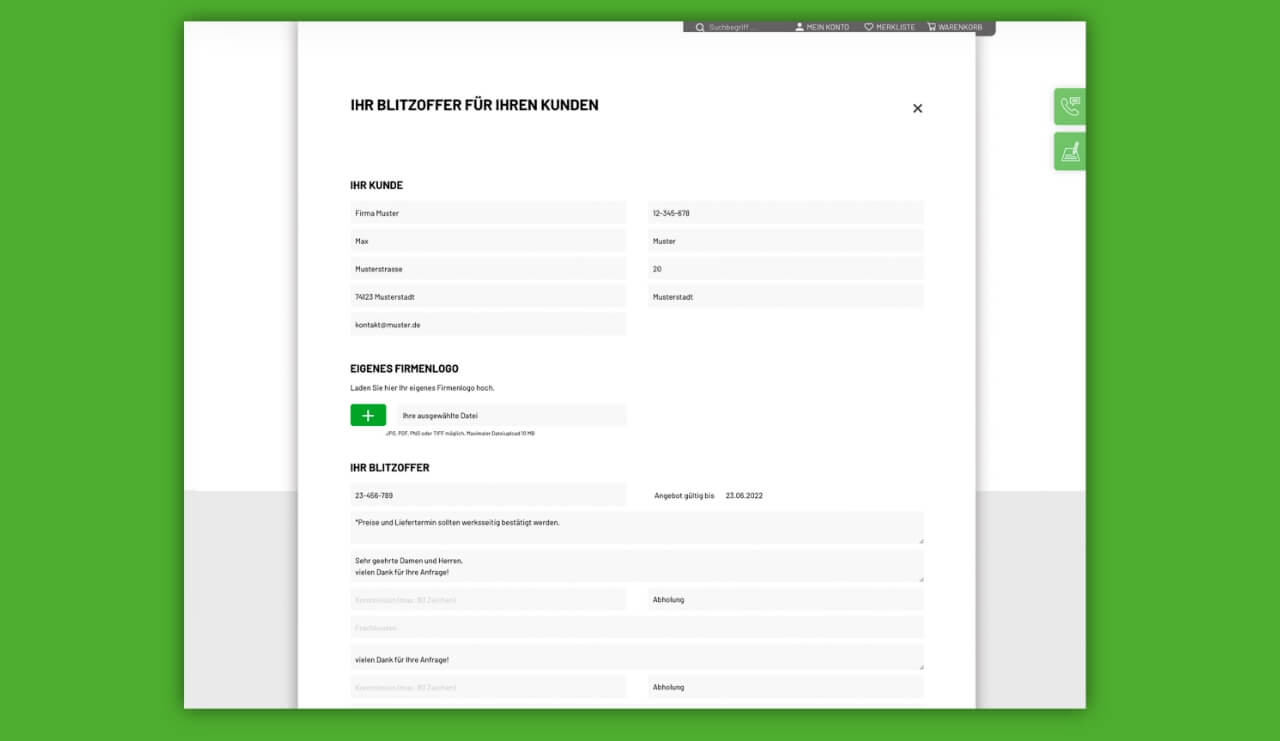This screenshot has width=1280, height=741.
Task: Open the WARENKORB shopping cart link
Action: [960, 27]
